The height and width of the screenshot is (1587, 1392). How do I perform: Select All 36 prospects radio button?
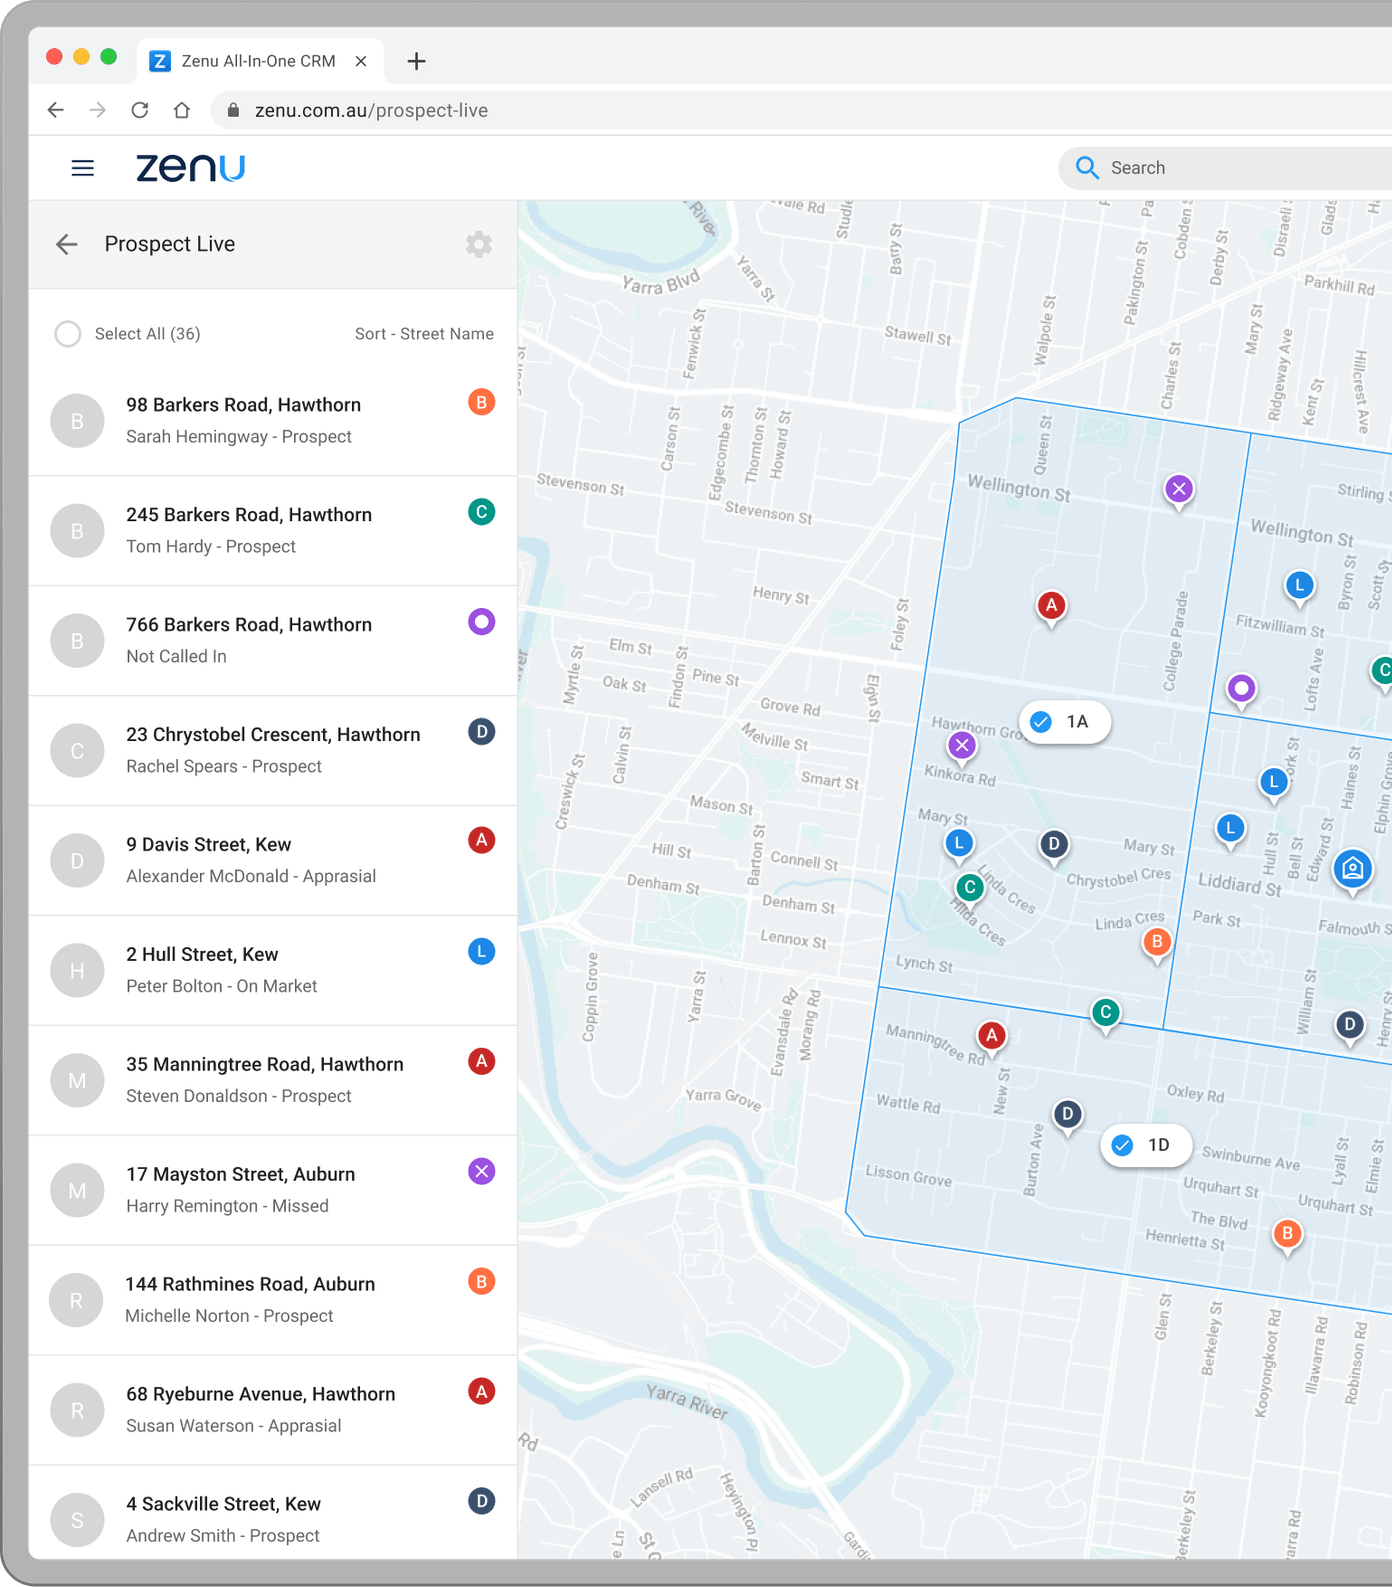pos(68,334)
